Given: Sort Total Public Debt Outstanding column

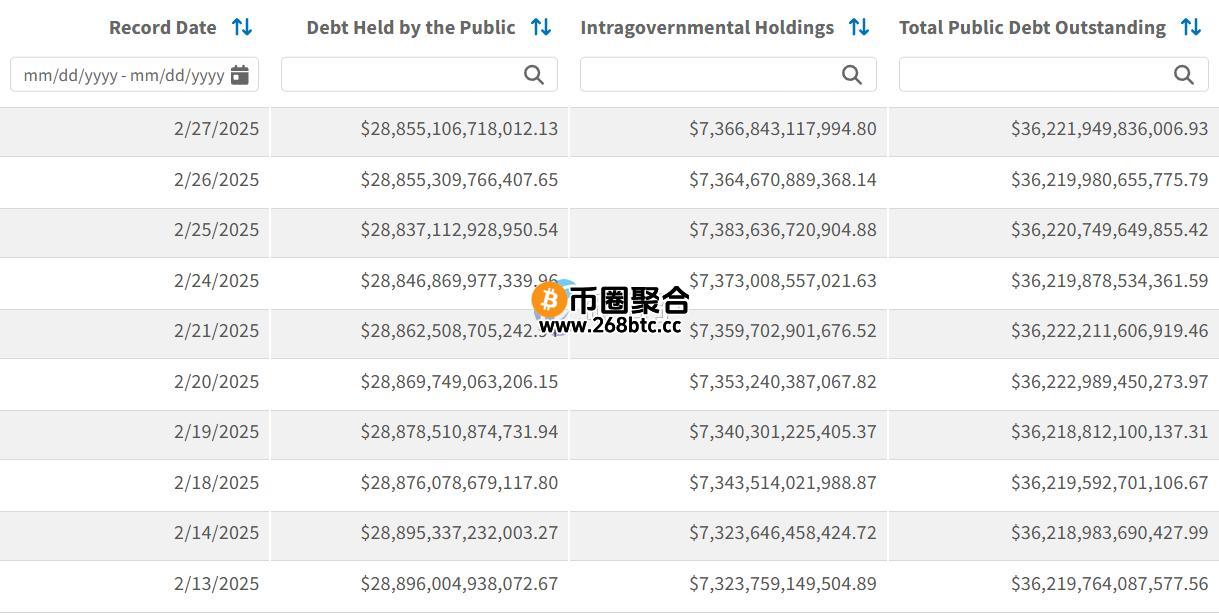Looking at the screenshot, I should [1191, 28].
